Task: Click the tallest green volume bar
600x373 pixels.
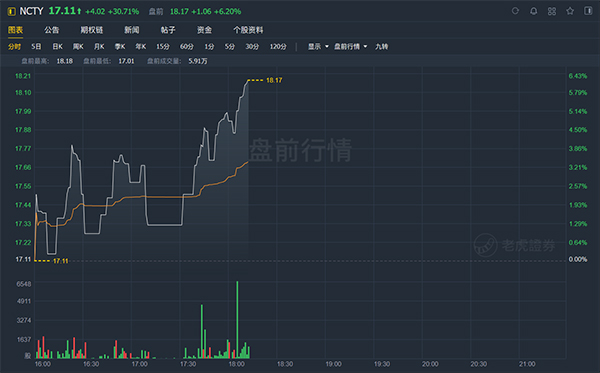Action: [237, 319]
